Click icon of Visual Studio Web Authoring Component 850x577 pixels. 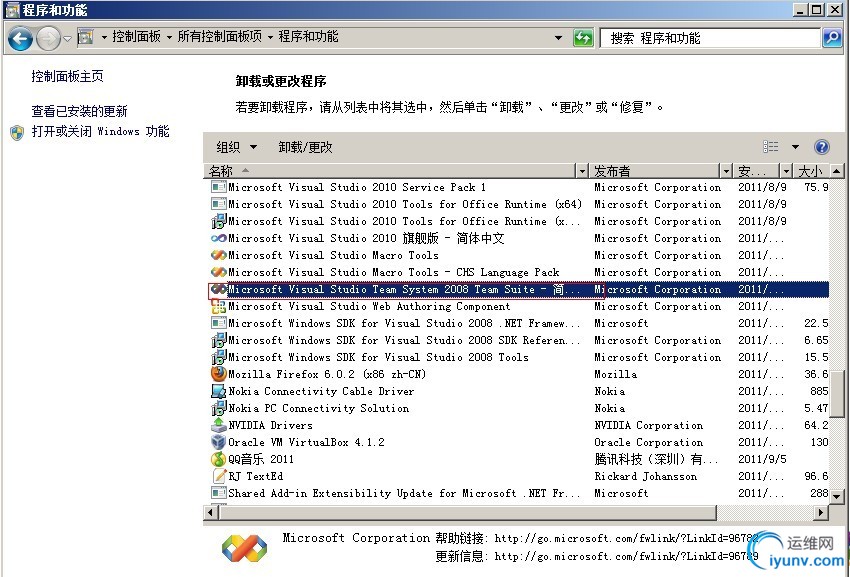(x=218, y=306)
